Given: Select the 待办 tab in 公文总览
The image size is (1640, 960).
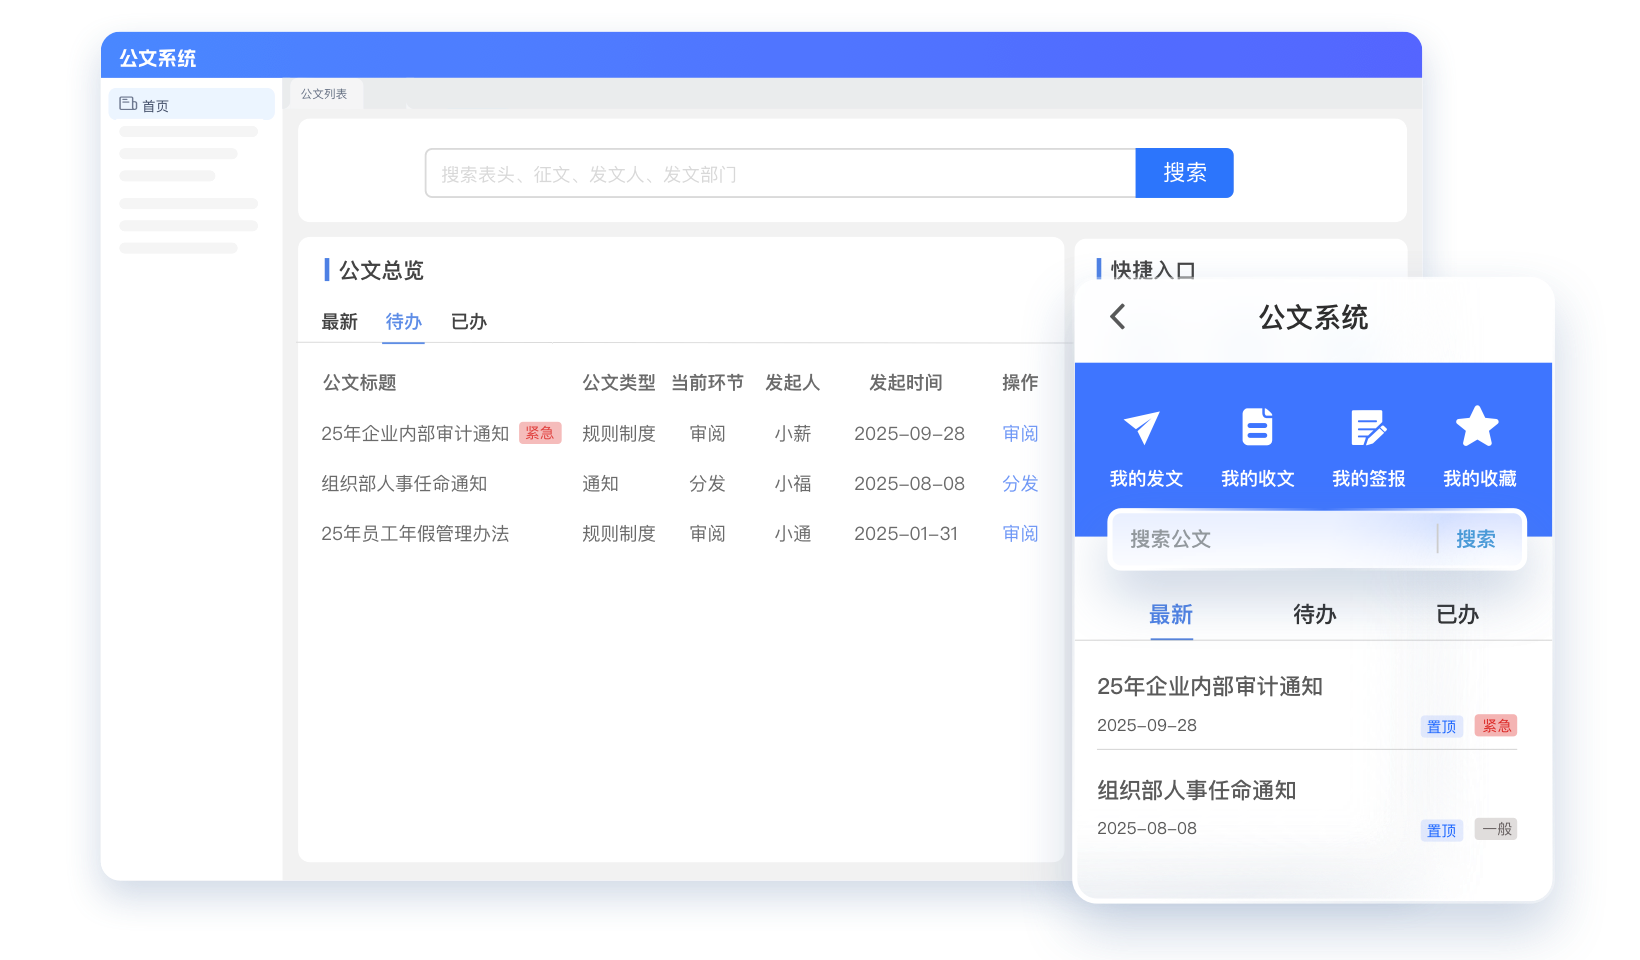Looking at the screenshot, I should (404, 322).
